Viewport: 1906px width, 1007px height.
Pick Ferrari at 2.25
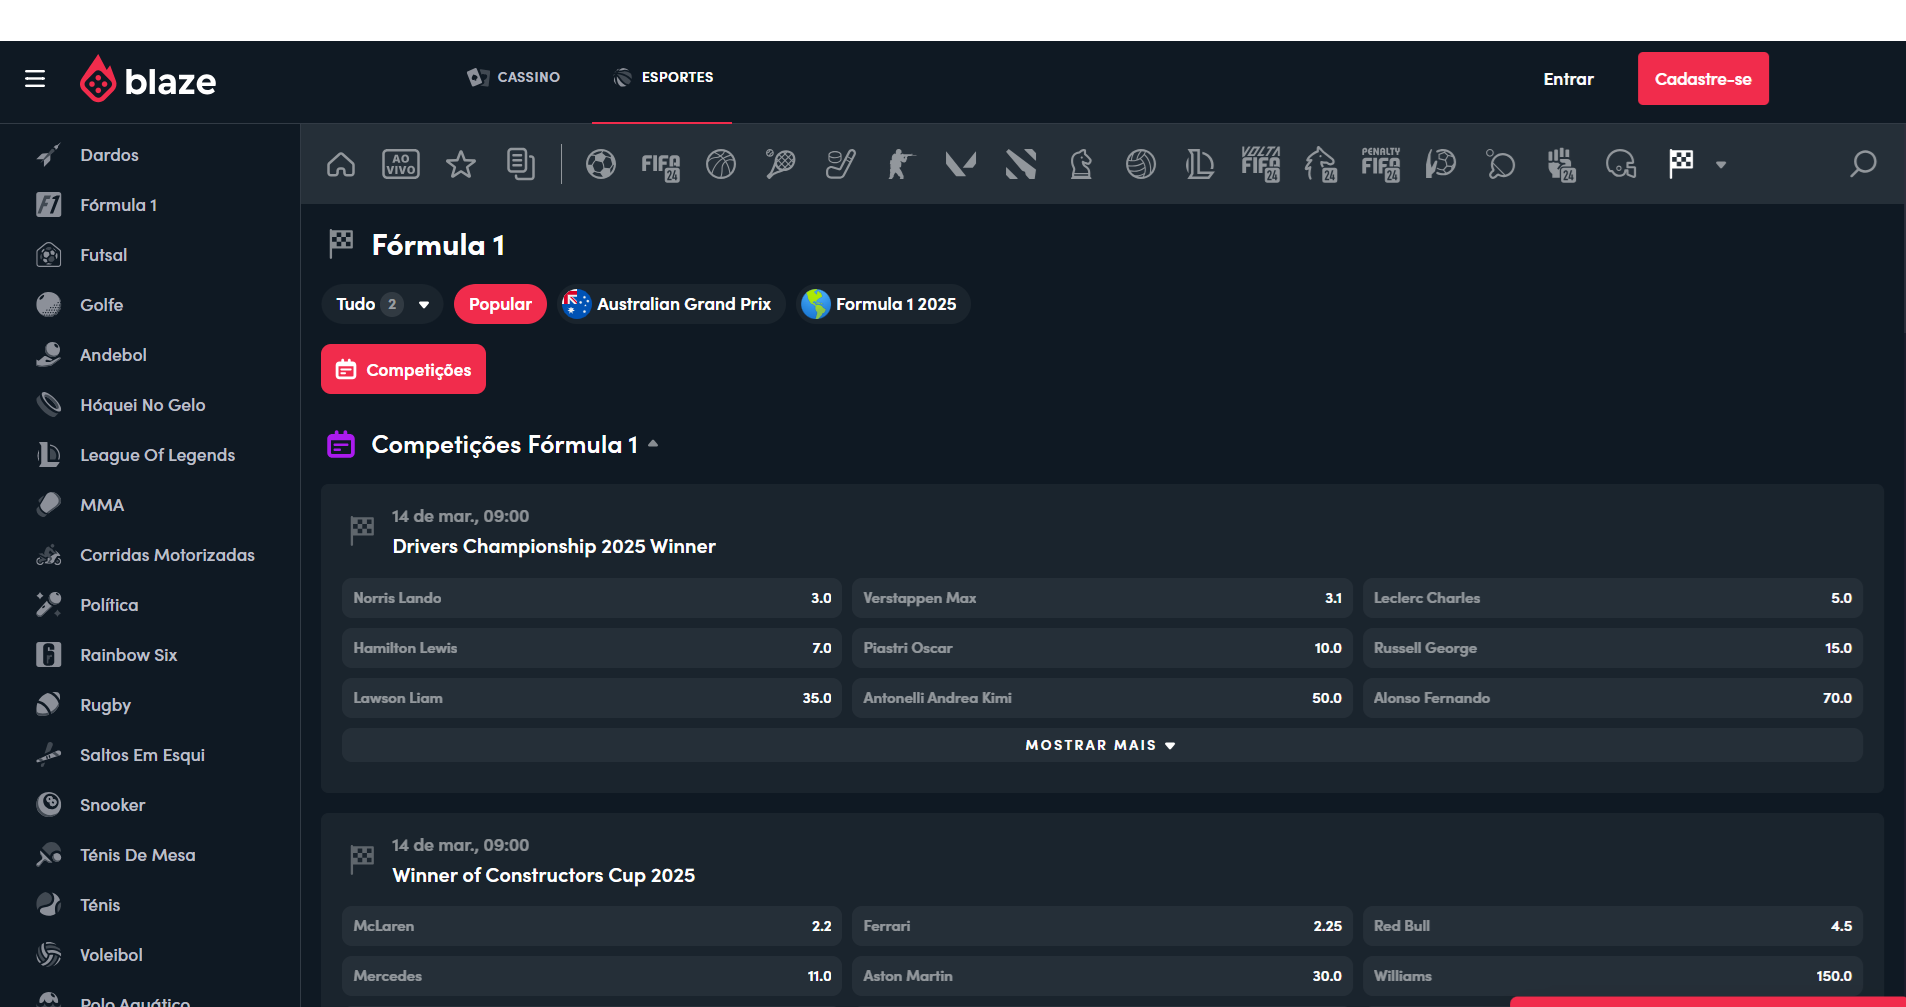[1102, 926]
